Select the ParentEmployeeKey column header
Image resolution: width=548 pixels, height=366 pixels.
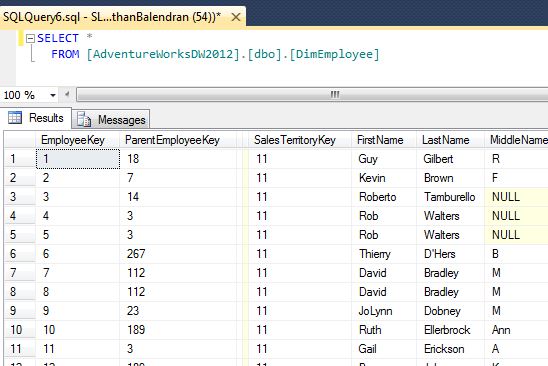click(178, 140)
